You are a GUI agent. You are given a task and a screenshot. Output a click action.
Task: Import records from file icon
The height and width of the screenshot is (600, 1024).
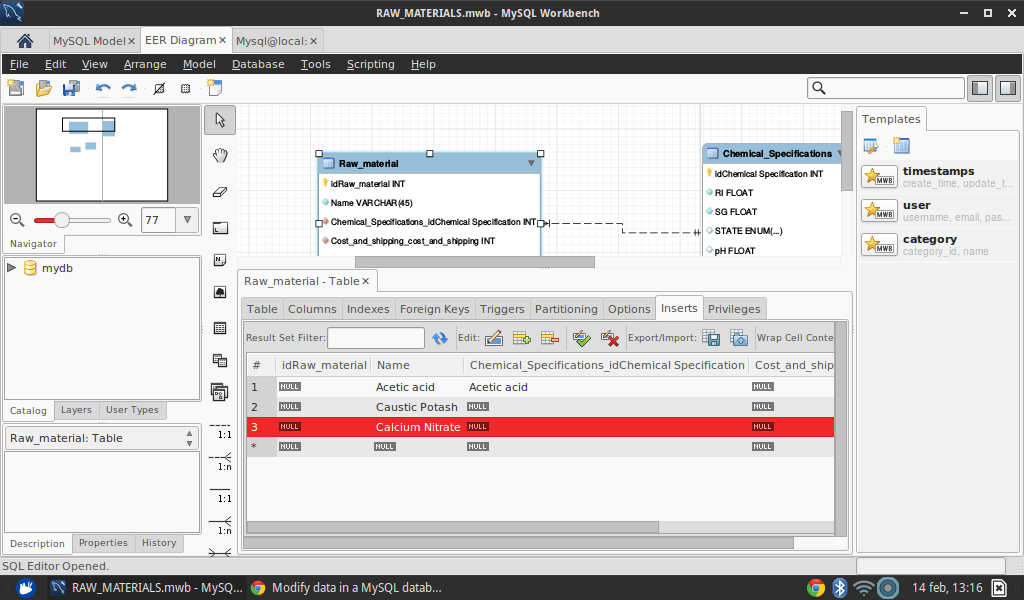tap(739, 338)
